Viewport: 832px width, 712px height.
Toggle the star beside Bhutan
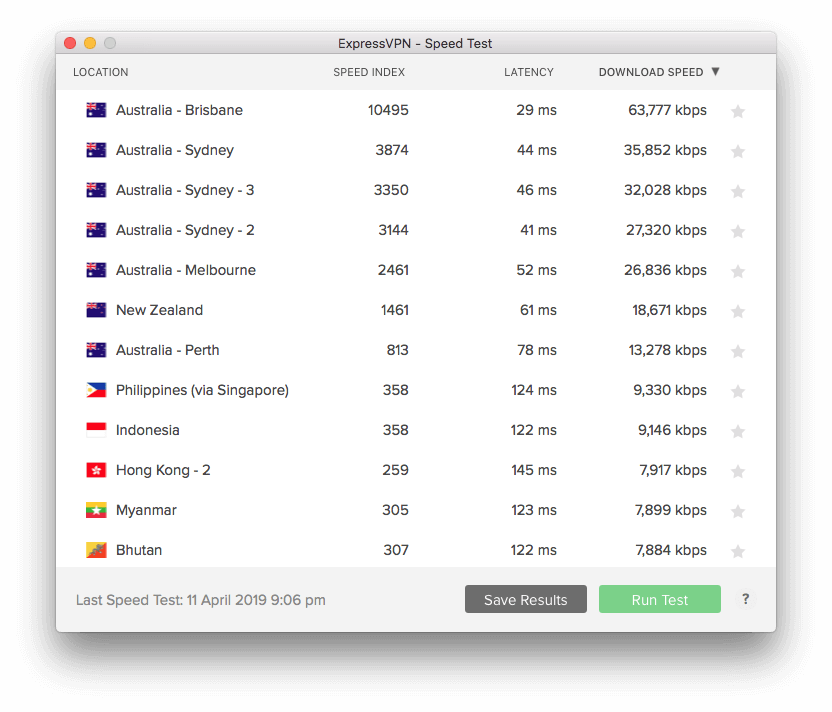pos(738,551)
